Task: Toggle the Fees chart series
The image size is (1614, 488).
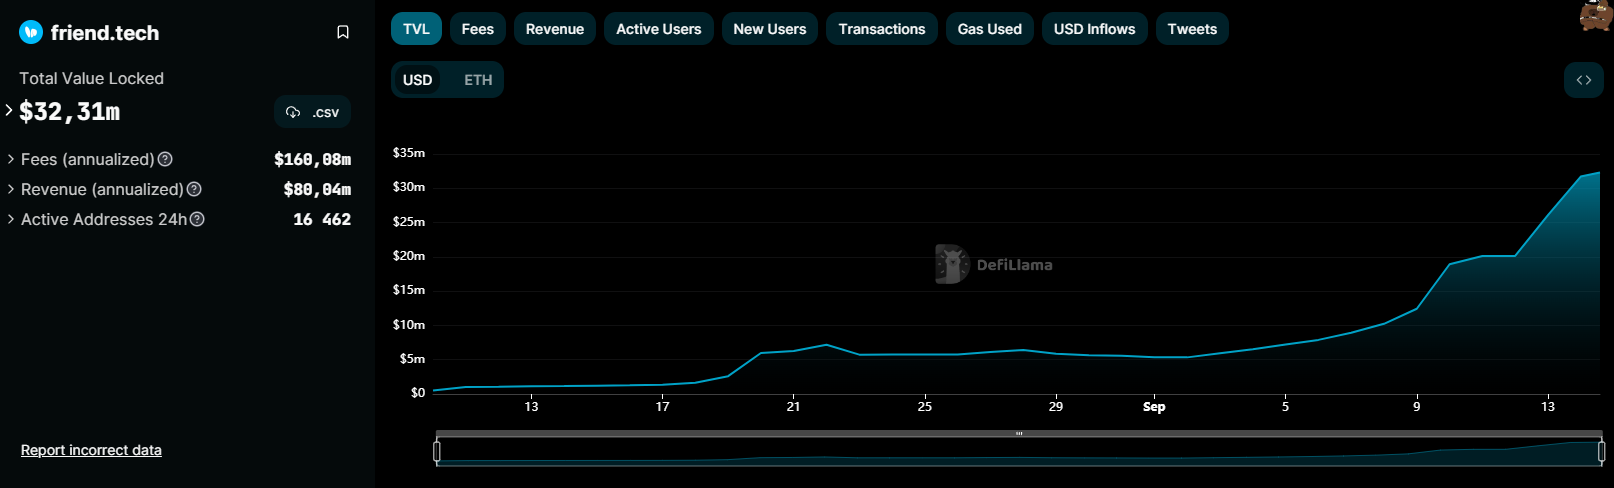Action: tap(478, 29)
